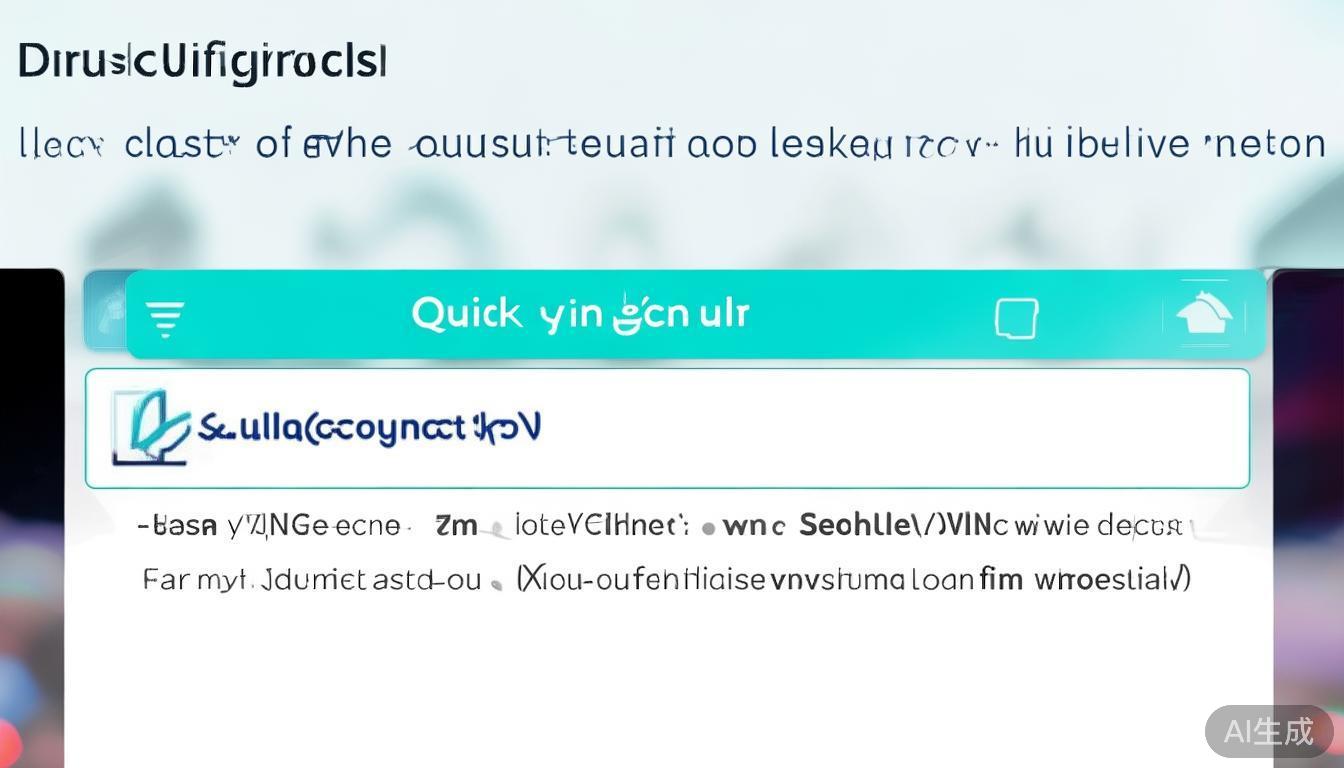Click the filter lines icon in teal bar
Viewport: 1344px width, 768px height.
pyautogui.click(x=165, y=320)
